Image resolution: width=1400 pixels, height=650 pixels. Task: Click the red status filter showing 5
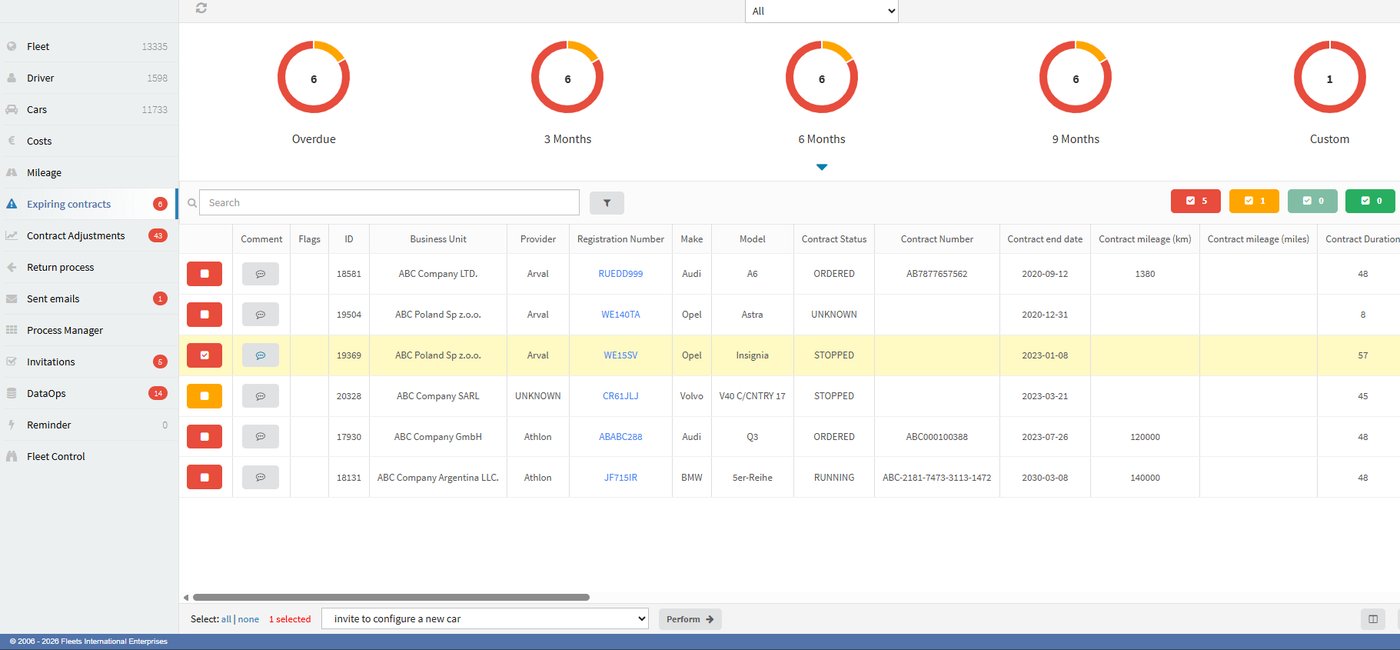coord(1196,201)
